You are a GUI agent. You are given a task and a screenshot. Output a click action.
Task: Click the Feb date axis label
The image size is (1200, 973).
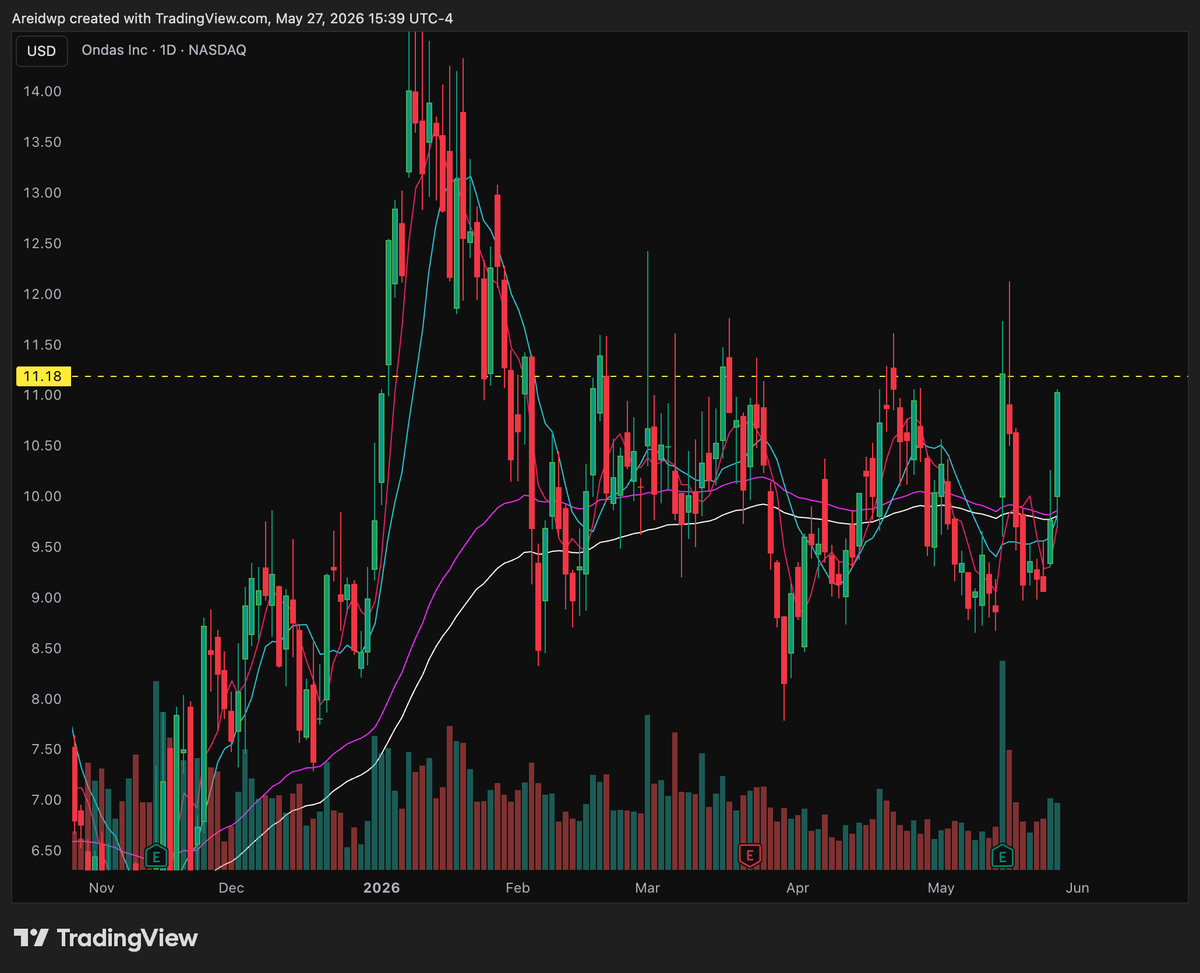point(517,888)
